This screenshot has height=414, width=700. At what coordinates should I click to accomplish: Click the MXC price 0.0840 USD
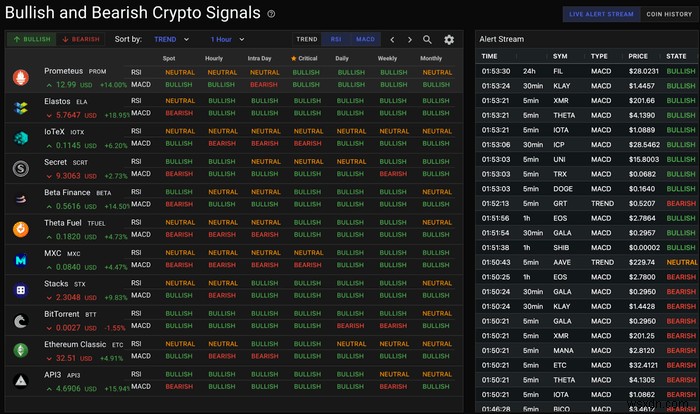tap(76, 267)
